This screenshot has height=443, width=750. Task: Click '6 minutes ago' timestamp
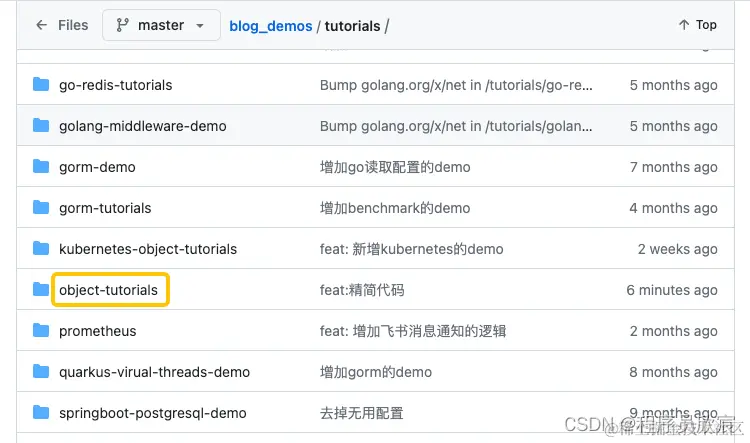(x=672, y=290)
